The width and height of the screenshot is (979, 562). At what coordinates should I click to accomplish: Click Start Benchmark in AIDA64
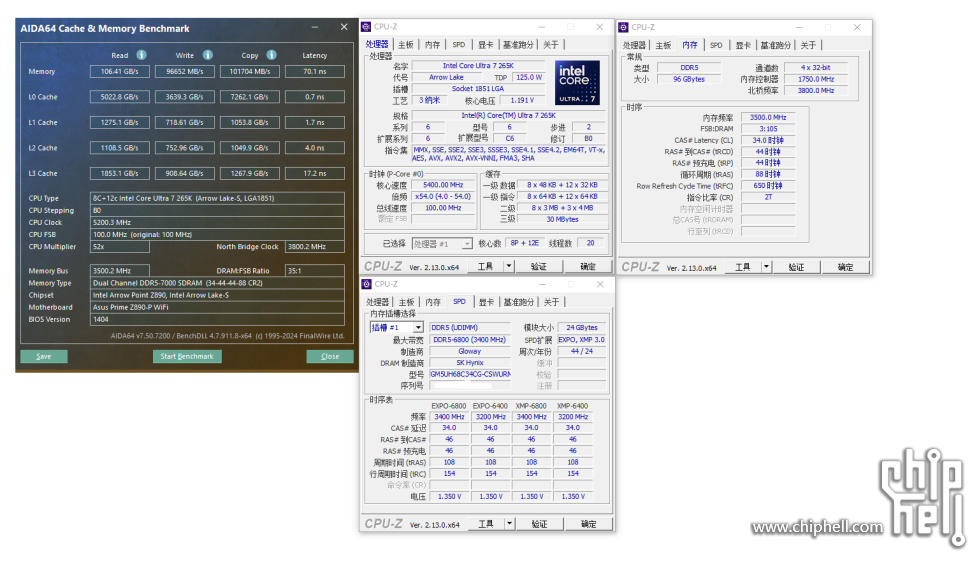tap(187, 356)
